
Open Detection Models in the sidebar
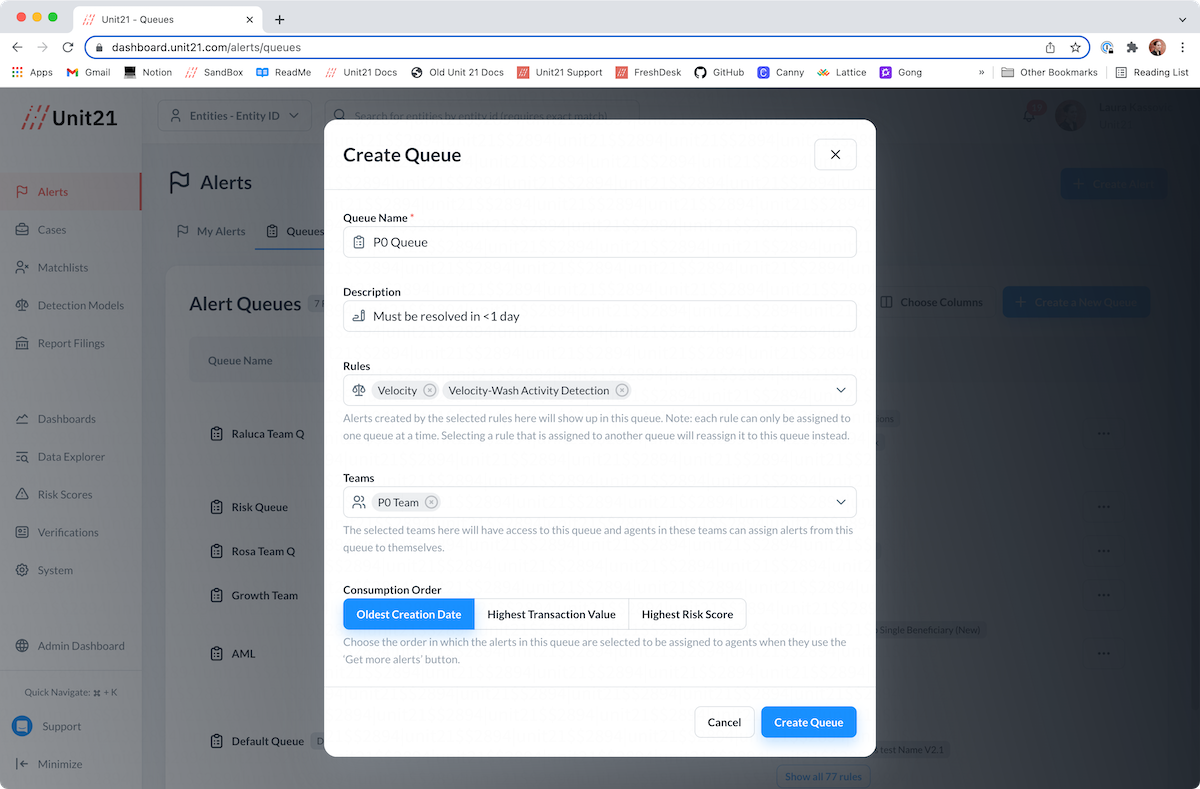point(70,305)
